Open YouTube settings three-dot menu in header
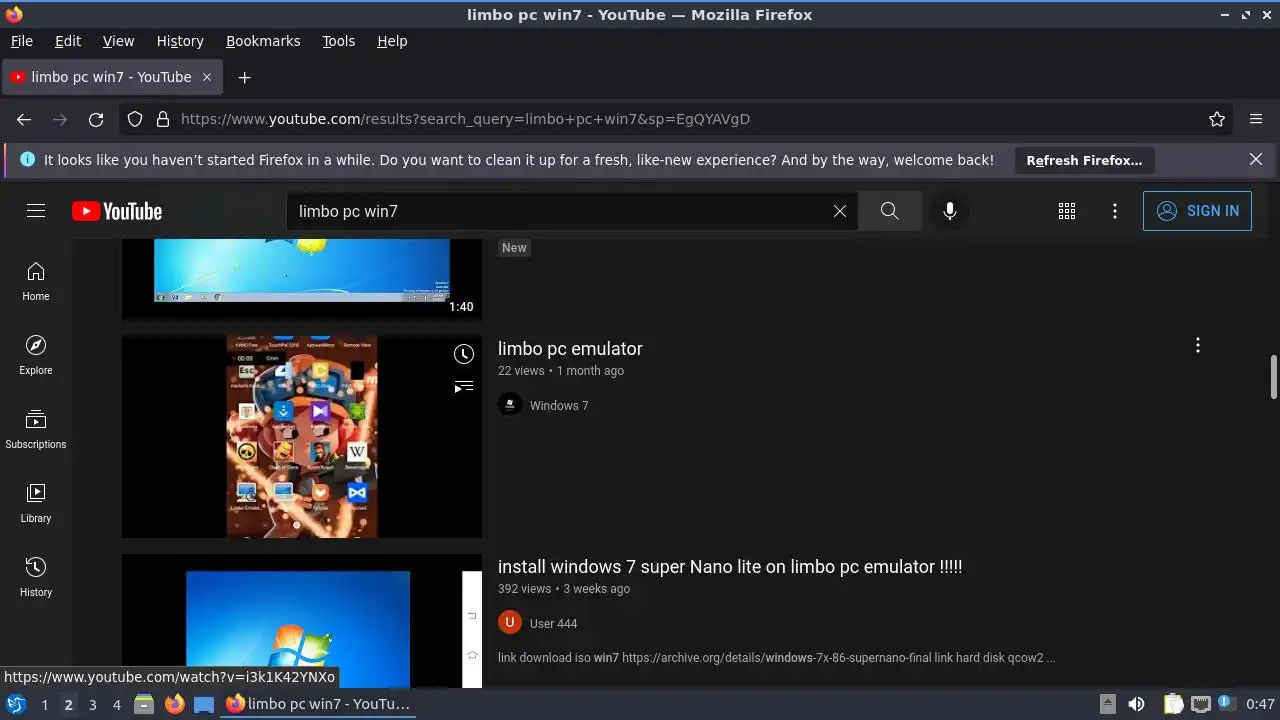This screenshot has width=1280, height=720. point(1115,211)
